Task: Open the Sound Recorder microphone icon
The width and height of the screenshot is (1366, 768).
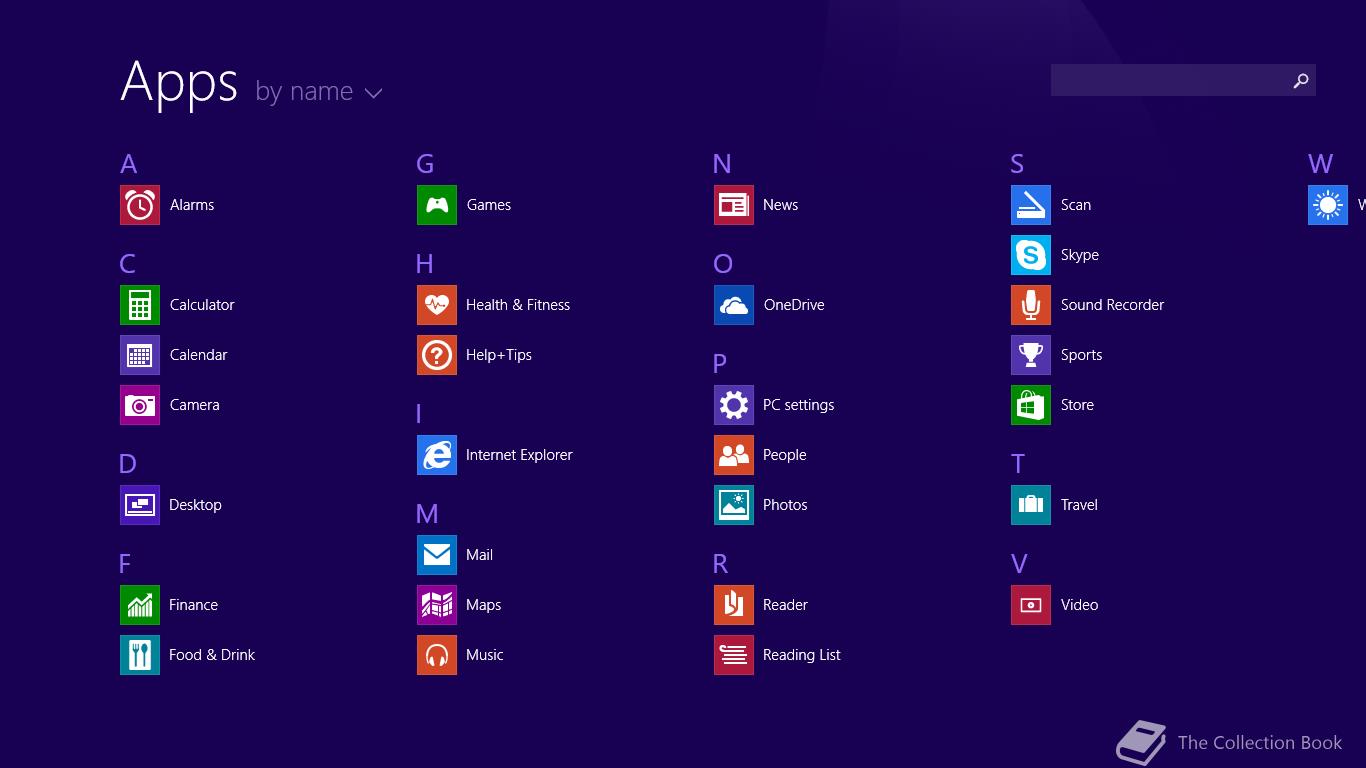Action: pos(1031,305)
